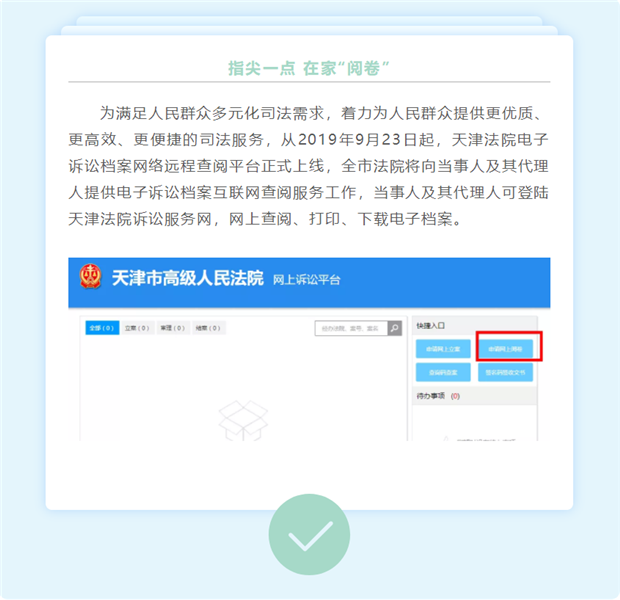Click the 天津市高级人民法院 title
The width and height of the screenshot is (620, 600).
click(187, 278)
